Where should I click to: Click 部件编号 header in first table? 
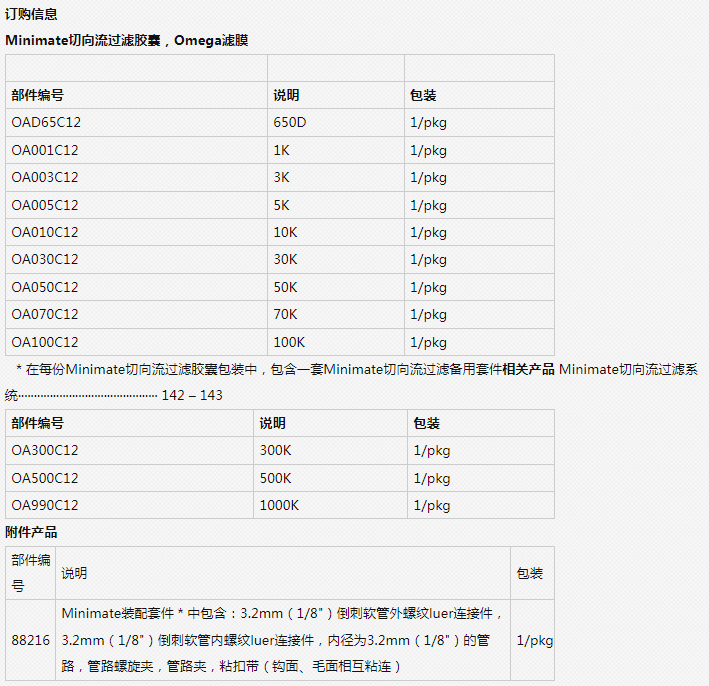pyautogui.click(x=38, y=95)
